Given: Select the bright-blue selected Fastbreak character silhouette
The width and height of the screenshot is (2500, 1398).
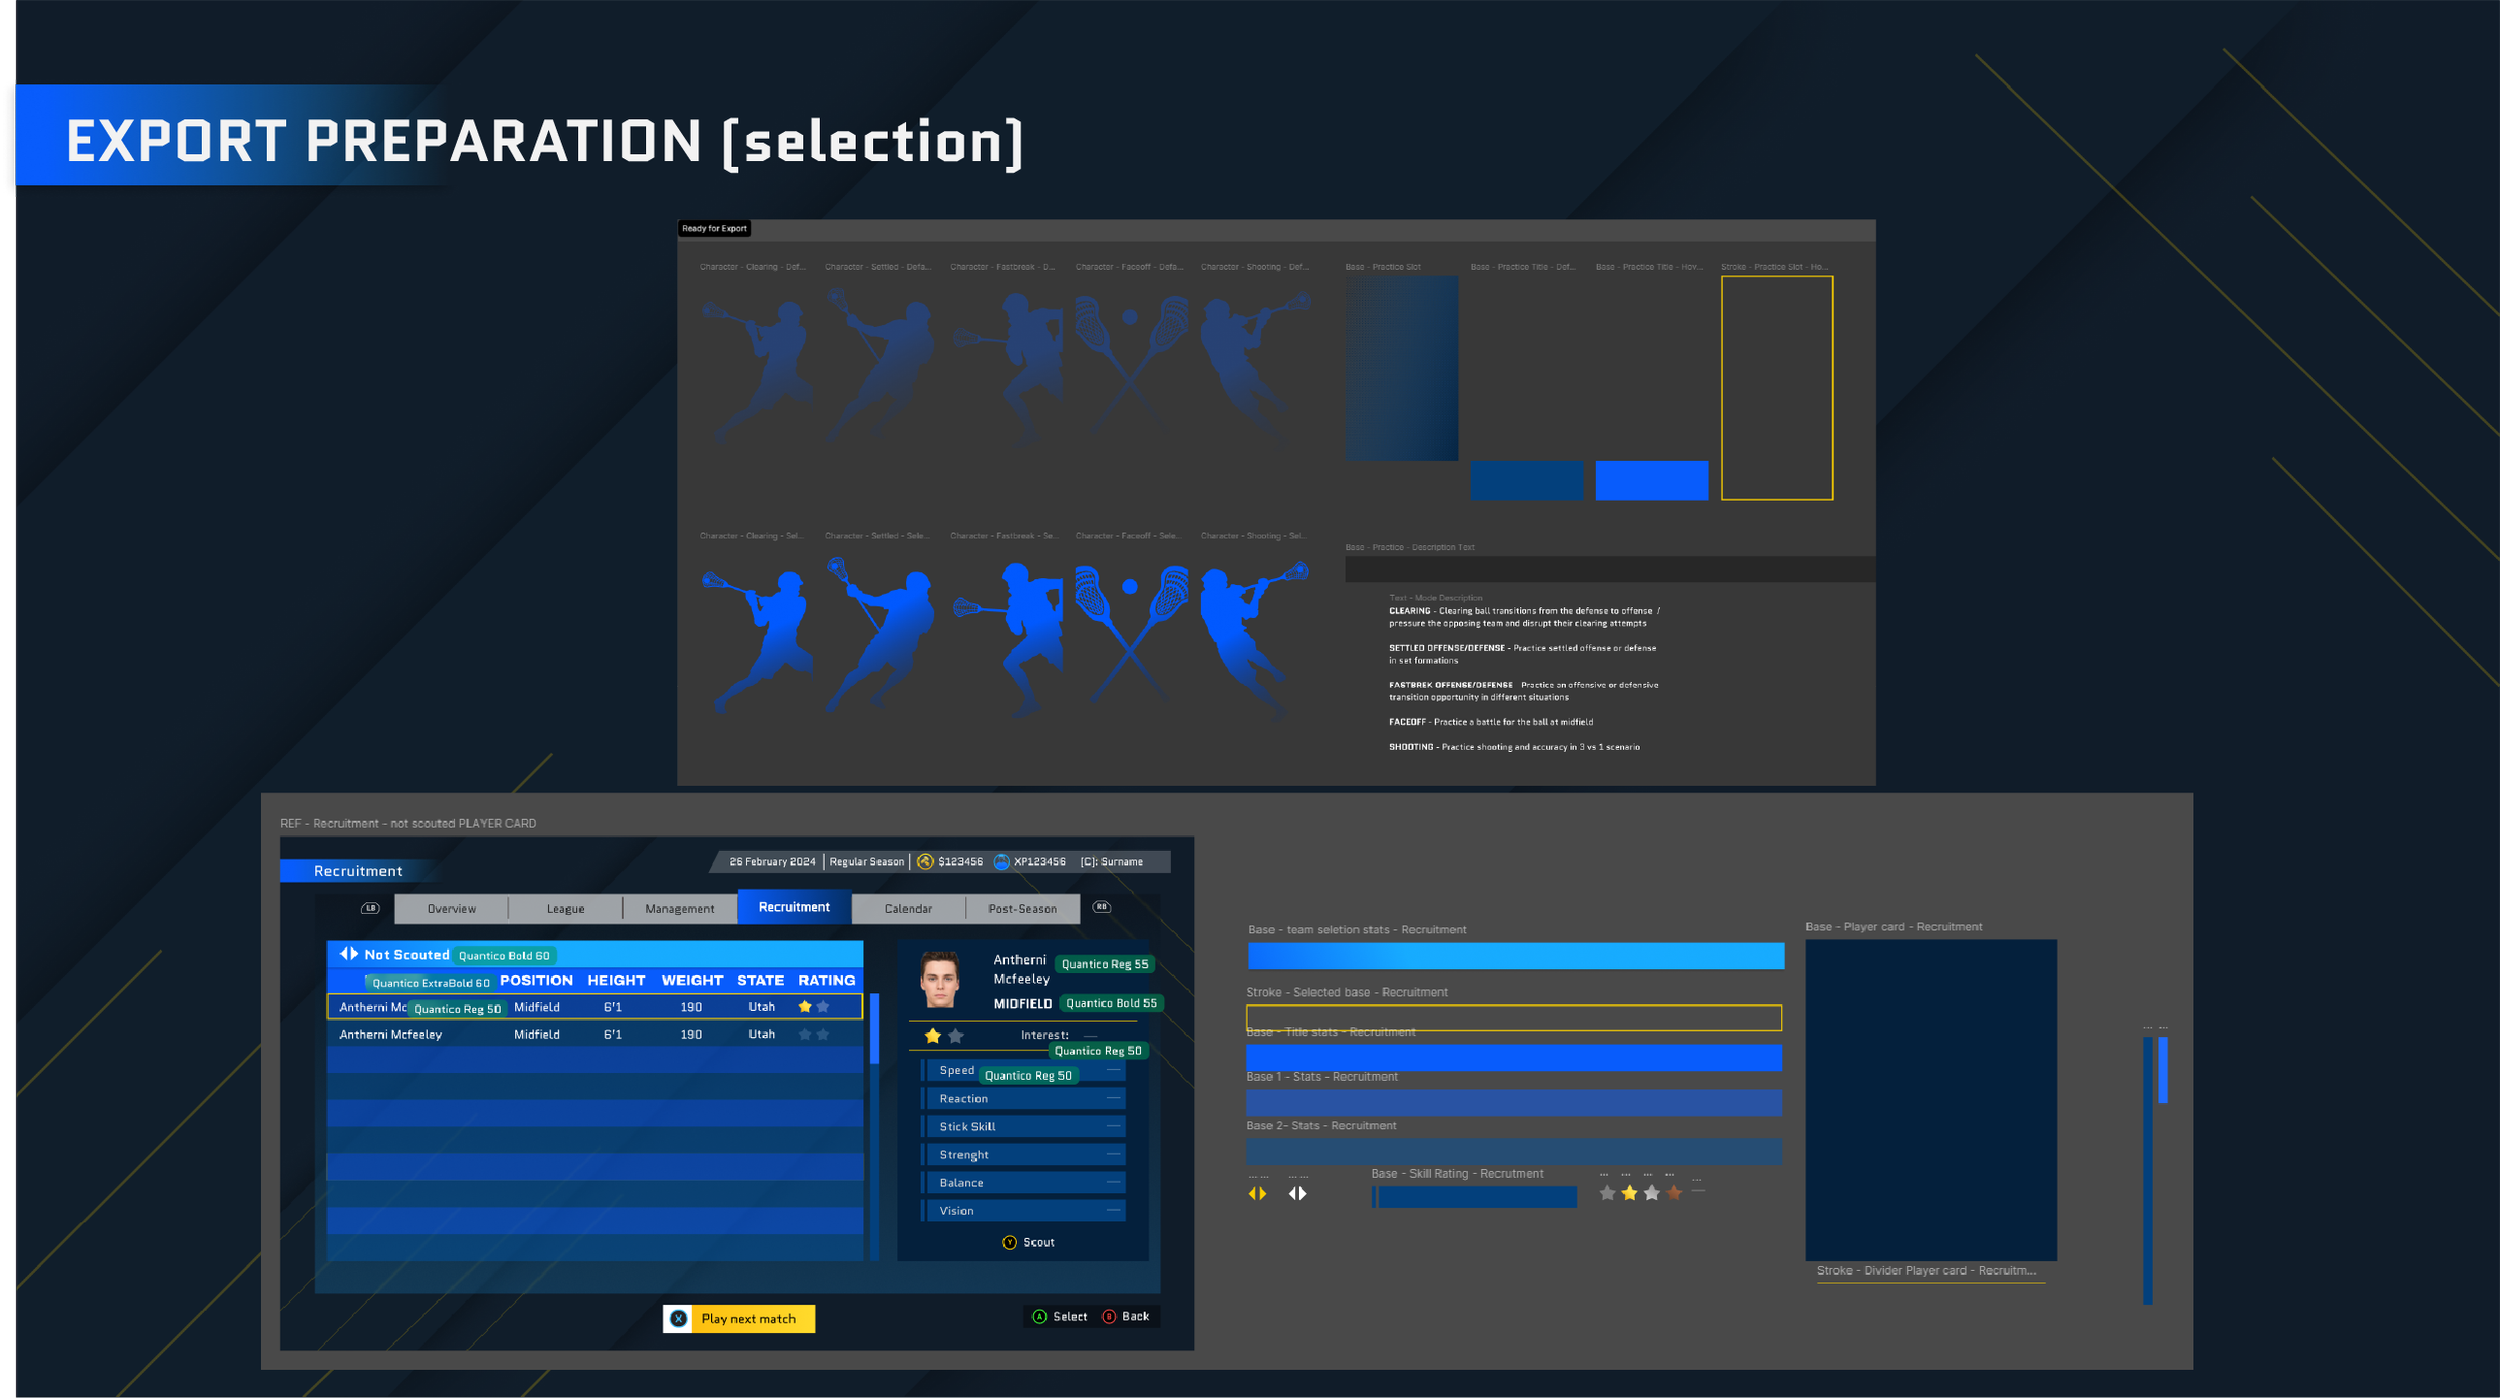Looking at the screenshot, I should (1008, 639).
